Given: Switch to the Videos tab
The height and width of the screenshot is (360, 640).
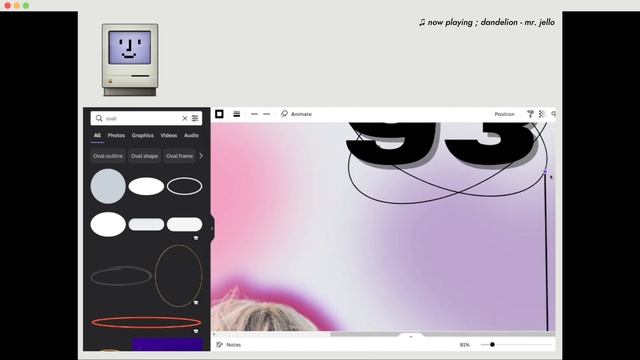Looking at the screenshot, I should [169, 136].
